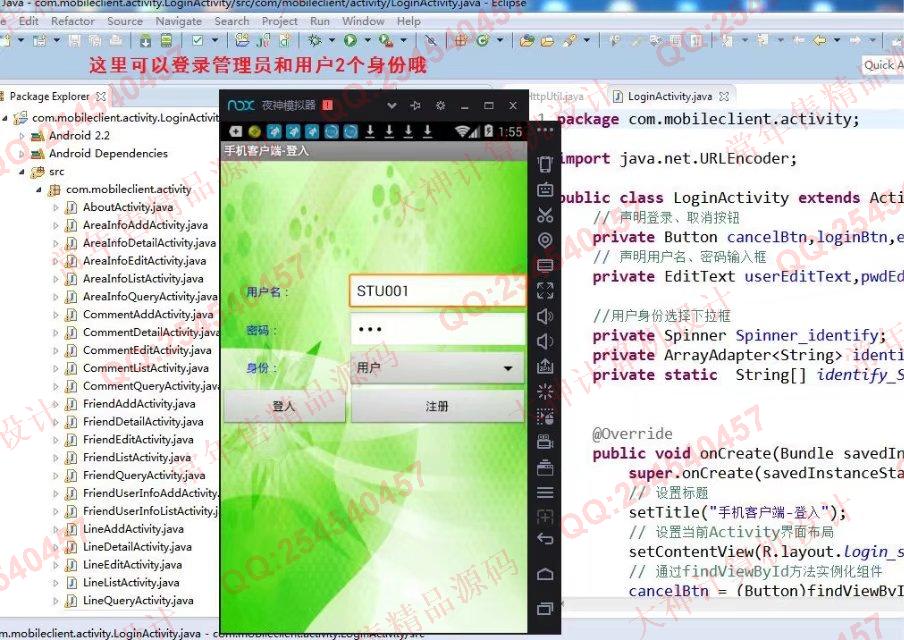Click the yellow open folder toolbar icon

547,41
